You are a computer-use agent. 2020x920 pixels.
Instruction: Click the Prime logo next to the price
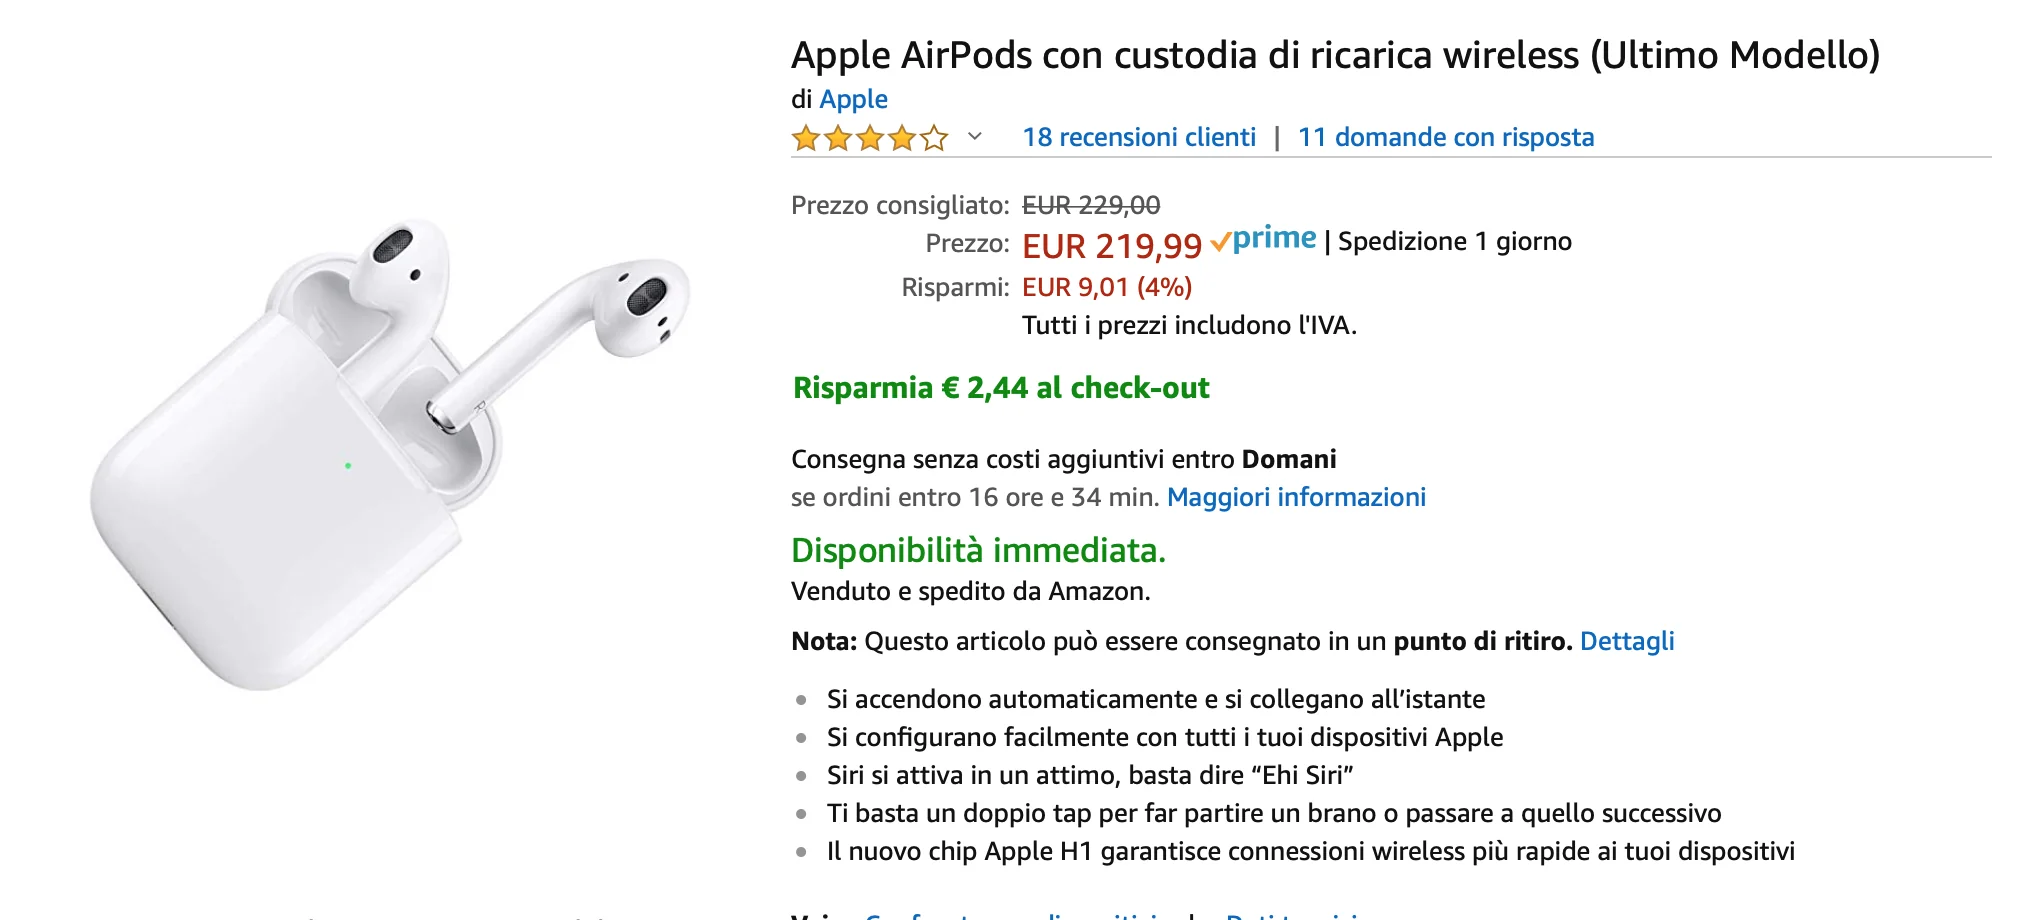[1263, 239]
